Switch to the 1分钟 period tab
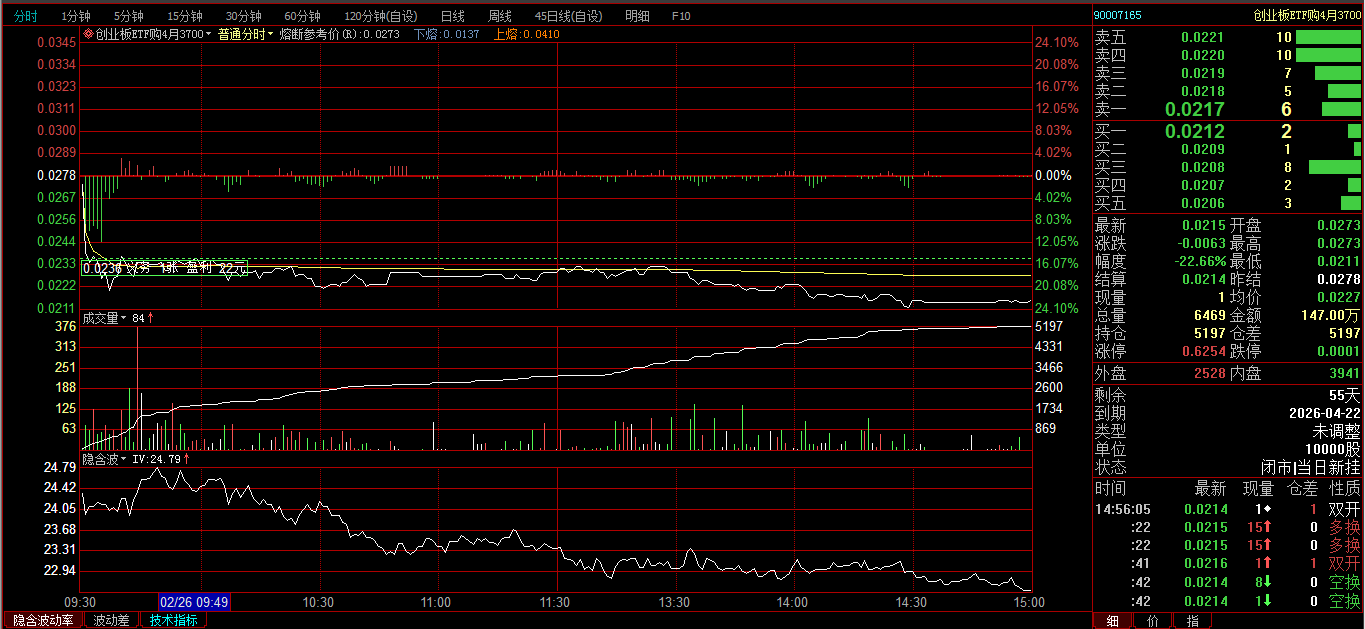 75,16
